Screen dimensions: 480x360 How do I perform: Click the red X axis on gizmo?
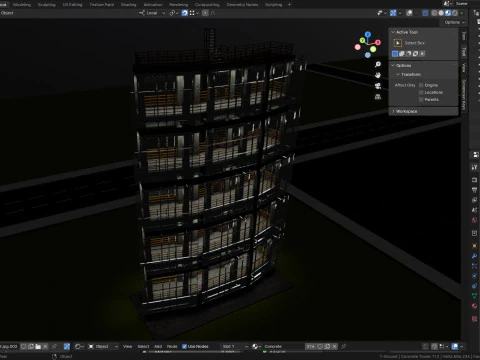click(x=378, y=42)
